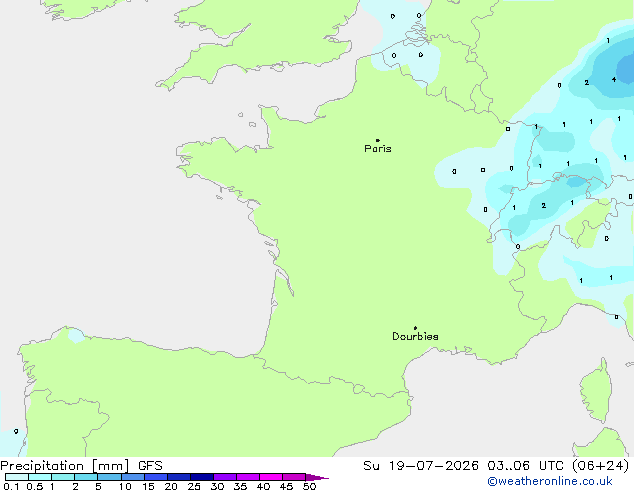
Task: Click the 45 mm legend color swatch
Action: pyautogui.click(x=294, y=477)
